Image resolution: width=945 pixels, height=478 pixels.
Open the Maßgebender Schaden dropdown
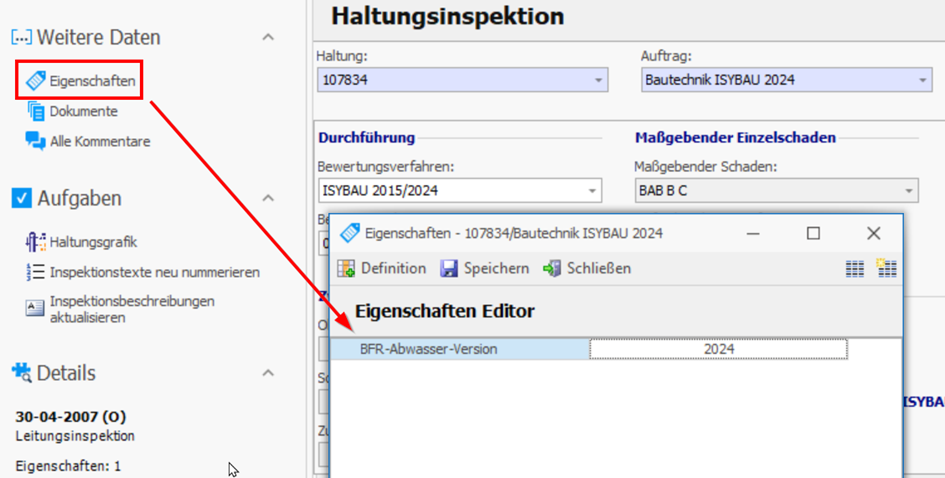(909, 190)
